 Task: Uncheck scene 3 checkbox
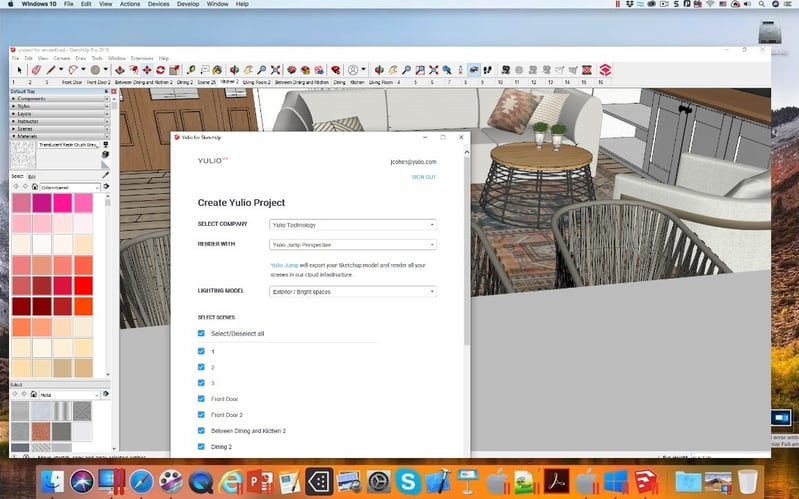[201, 383]
